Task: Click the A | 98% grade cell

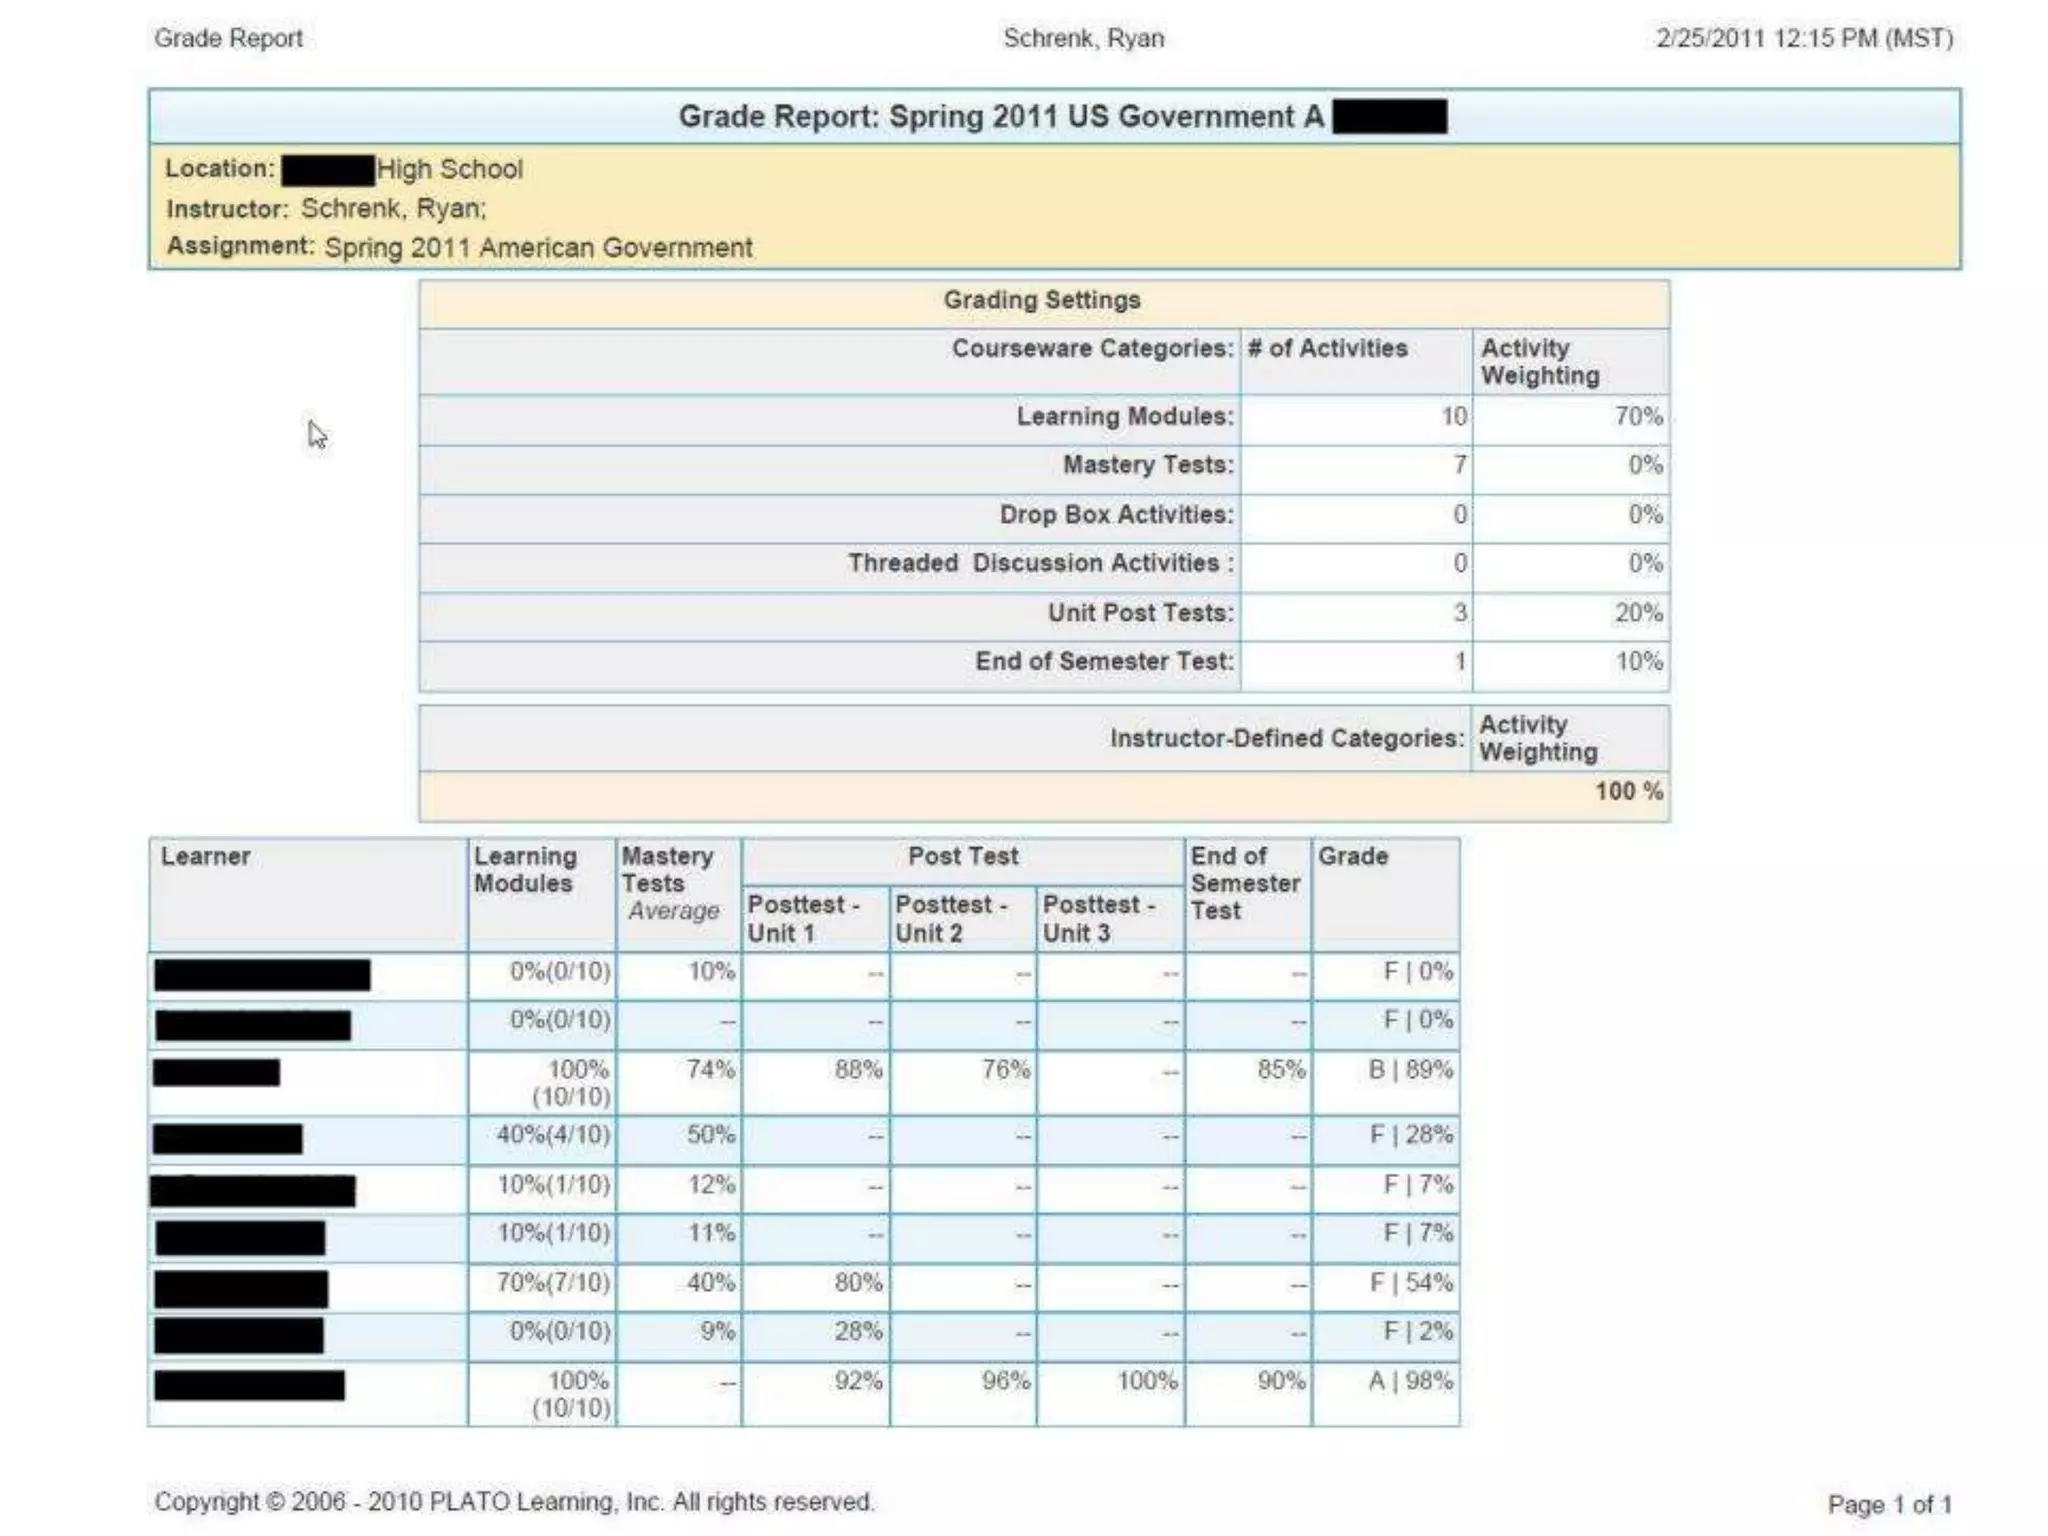Action: [1410, 1381]
